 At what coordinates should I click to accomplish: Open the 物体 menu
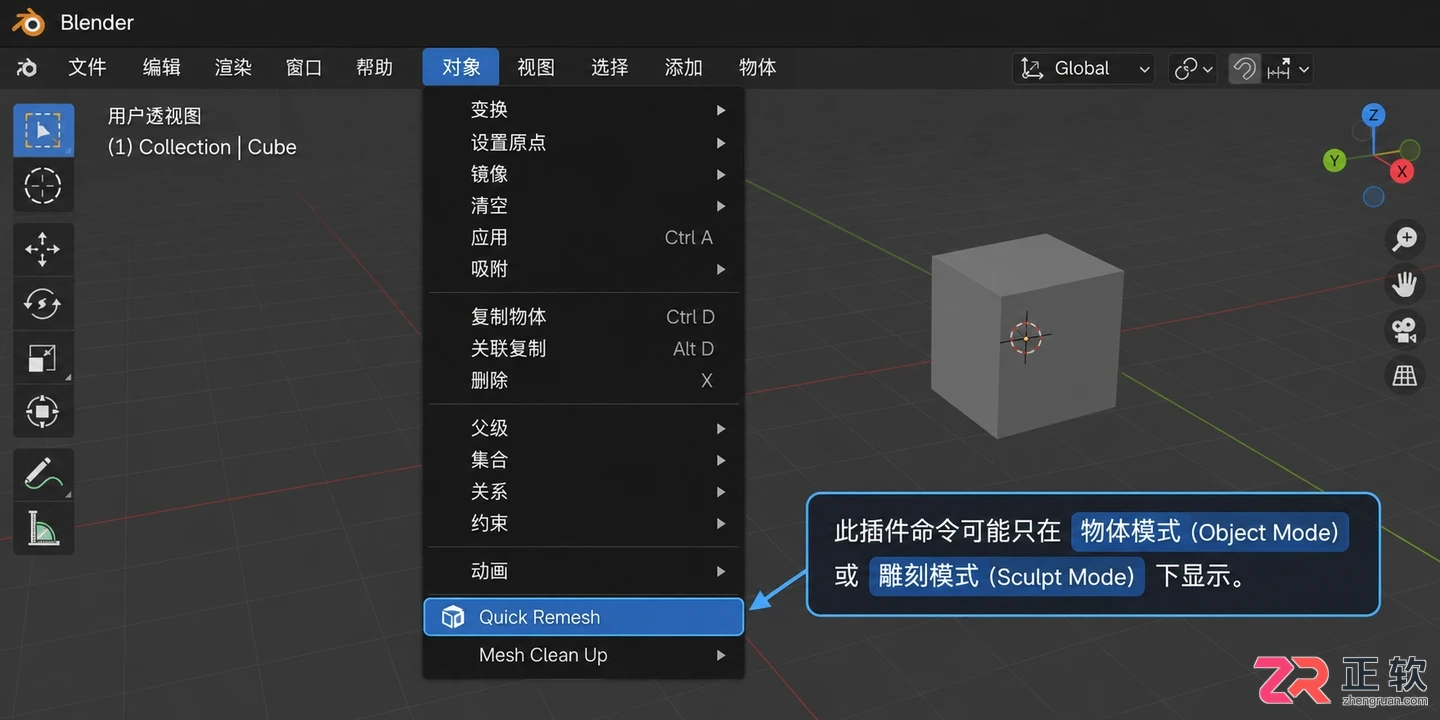758,68
